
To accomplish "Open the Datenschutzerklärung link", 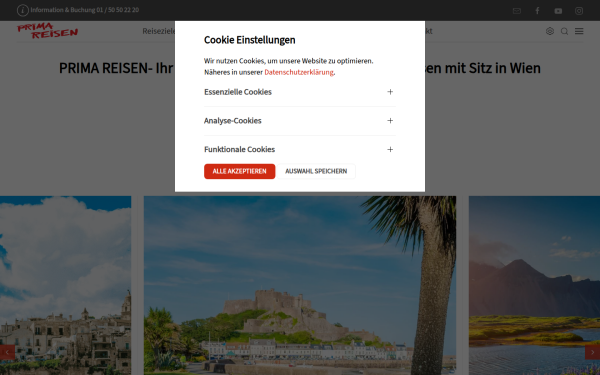I will (299, 72).
